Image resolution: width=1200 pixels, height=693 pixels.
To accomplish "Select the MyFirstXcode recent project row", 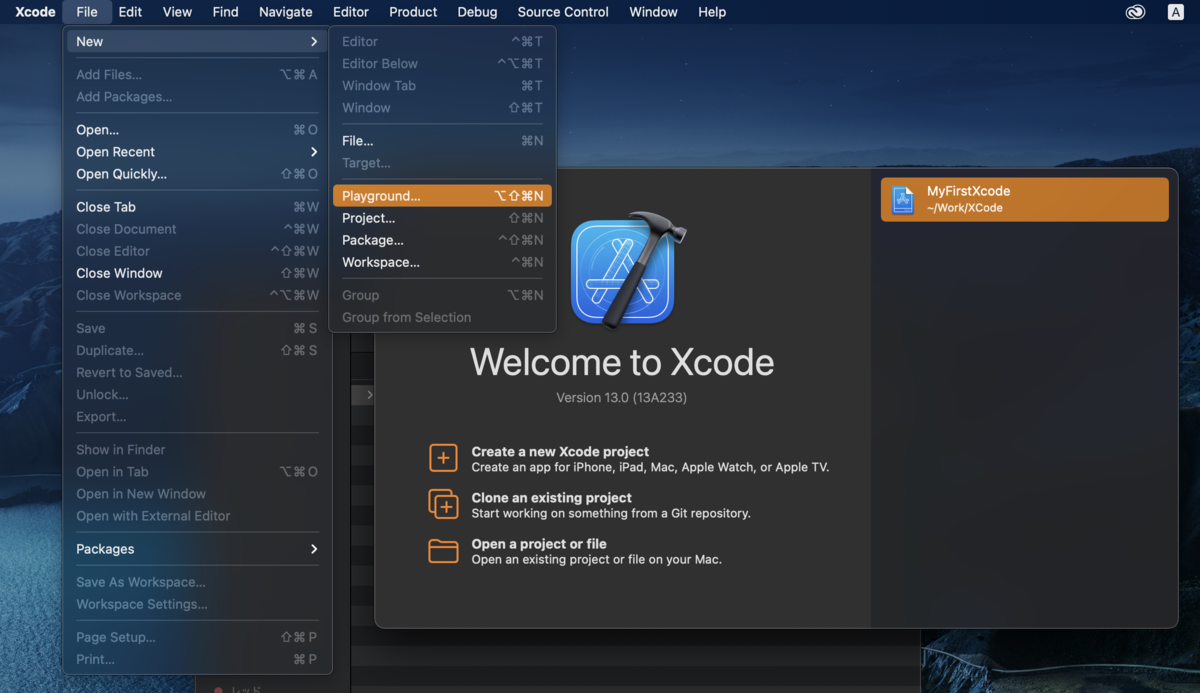I will (1024, 199).
